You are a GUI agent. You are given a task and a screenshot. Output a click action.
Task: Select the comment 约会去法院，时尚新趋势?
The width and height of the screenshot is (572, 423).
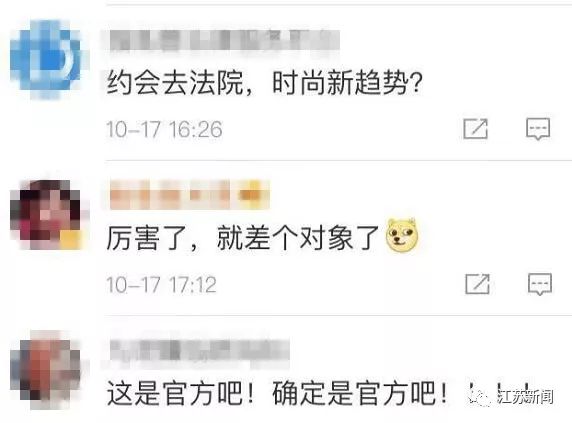point(264,83)
